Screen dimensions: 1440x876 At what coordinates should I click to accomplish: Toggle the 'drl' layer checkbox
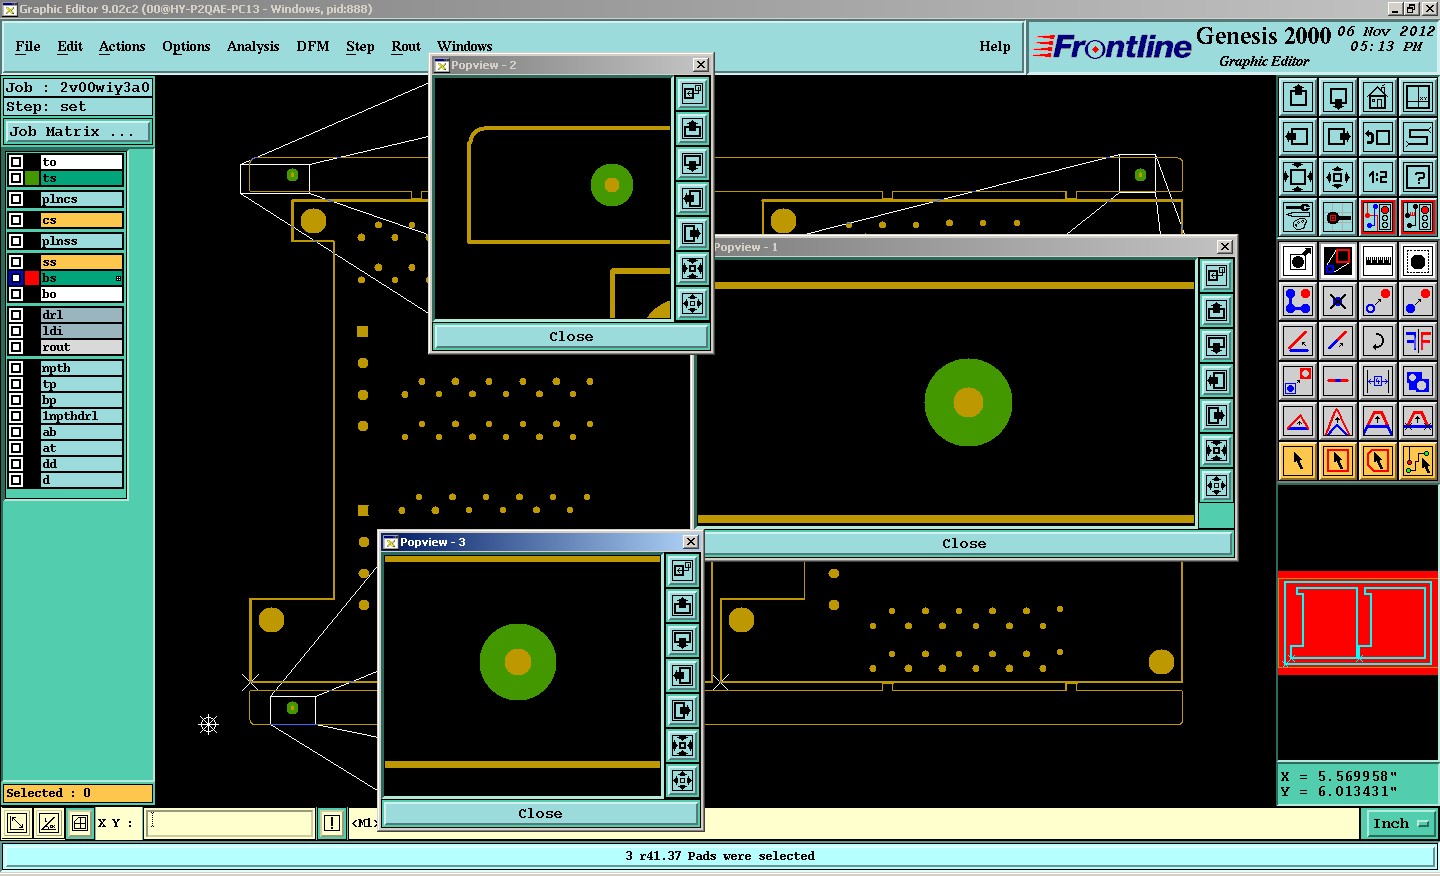point(16,315)
